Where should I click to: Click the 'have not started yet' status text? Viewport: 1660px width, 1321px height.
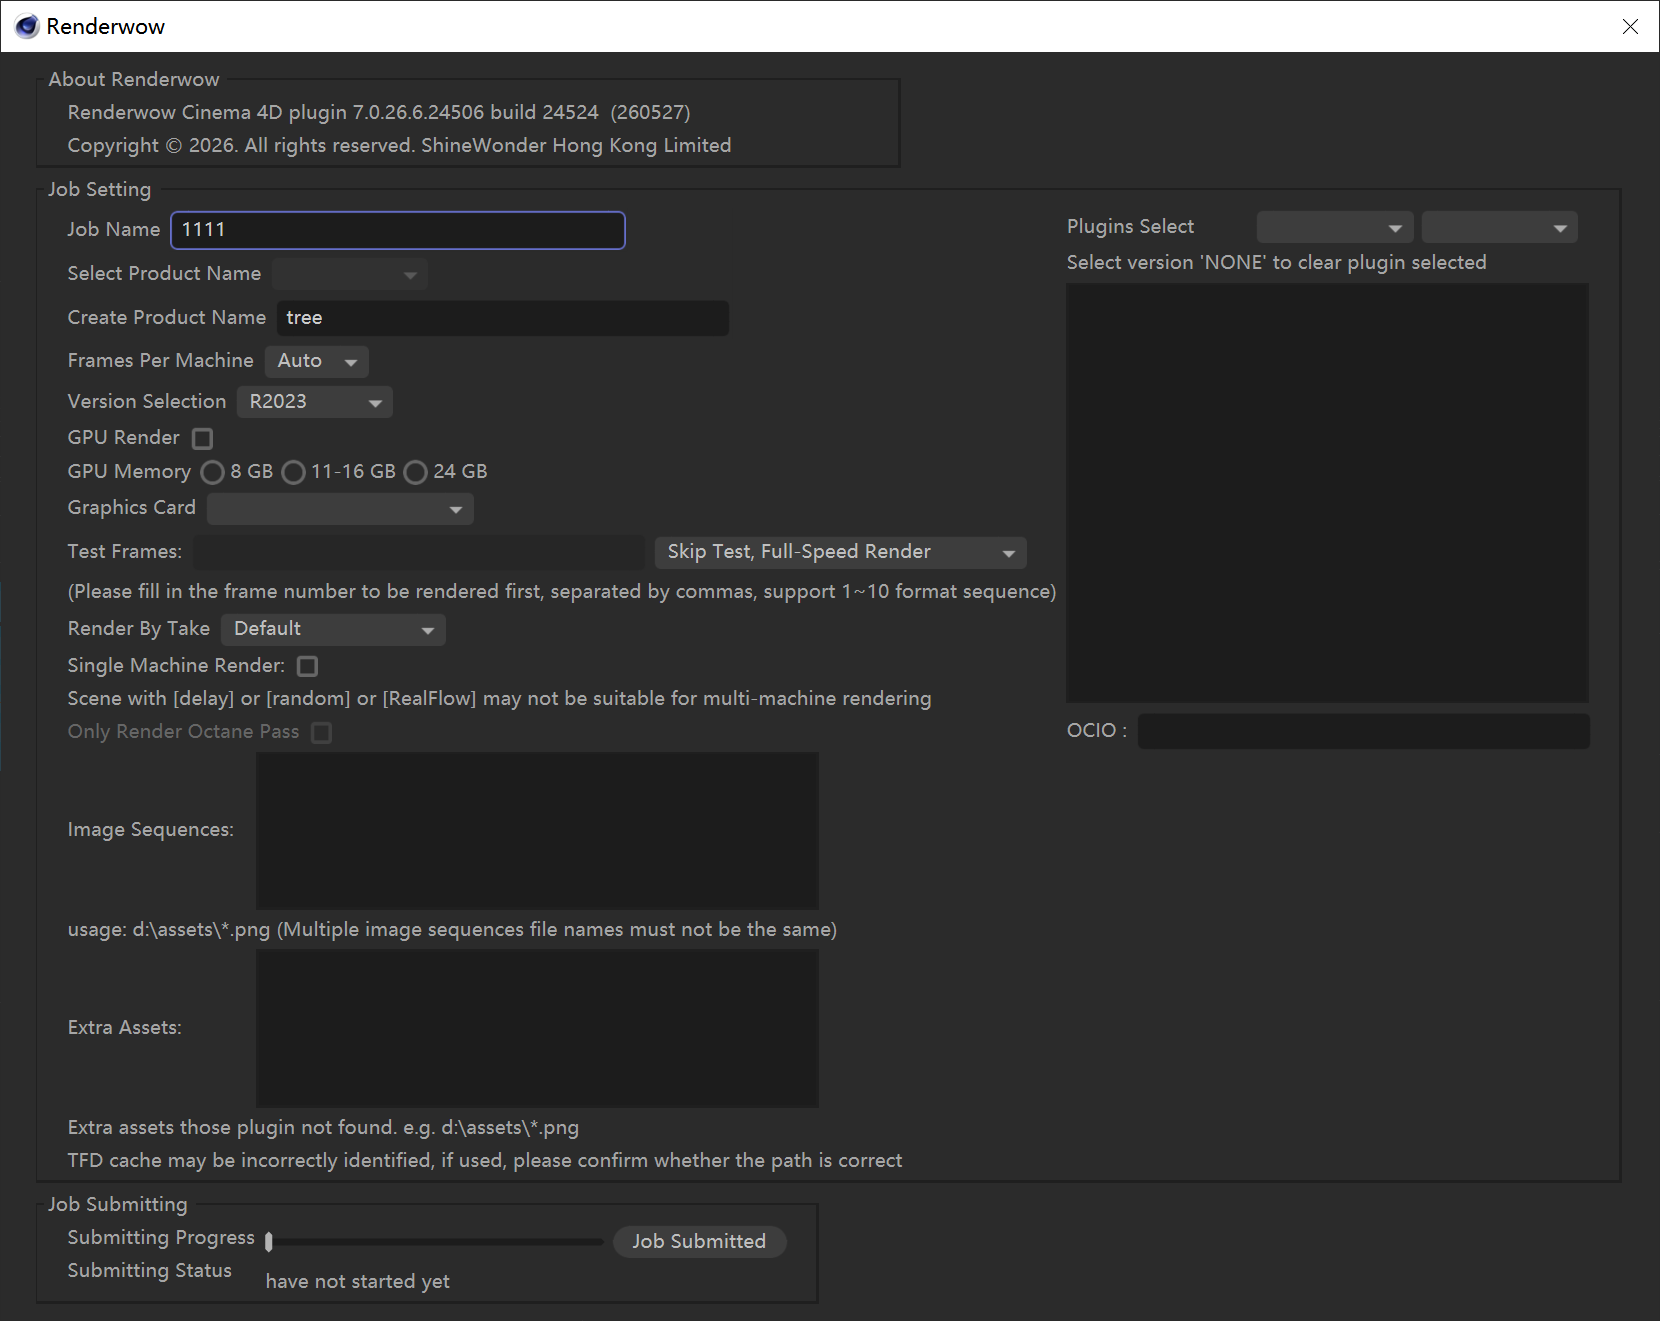click(358, 1282)
